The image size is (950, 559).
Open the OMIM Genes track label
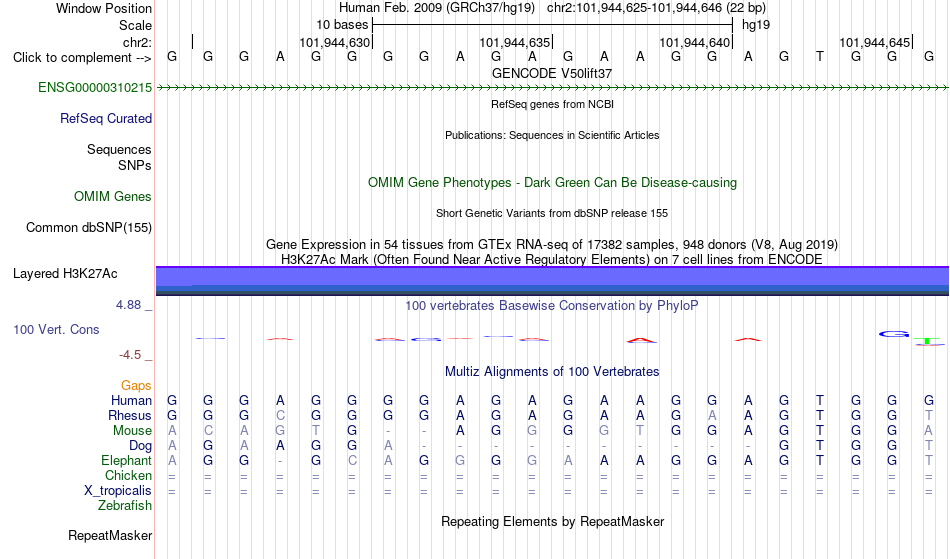112,197
